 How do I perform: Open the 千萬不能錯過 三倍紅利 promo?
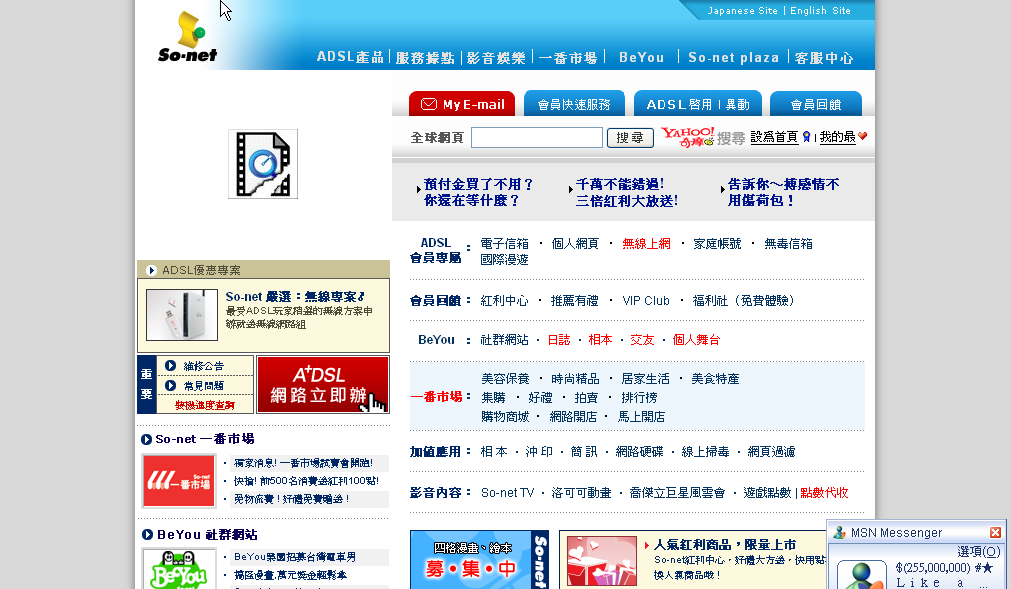(627, 192)
